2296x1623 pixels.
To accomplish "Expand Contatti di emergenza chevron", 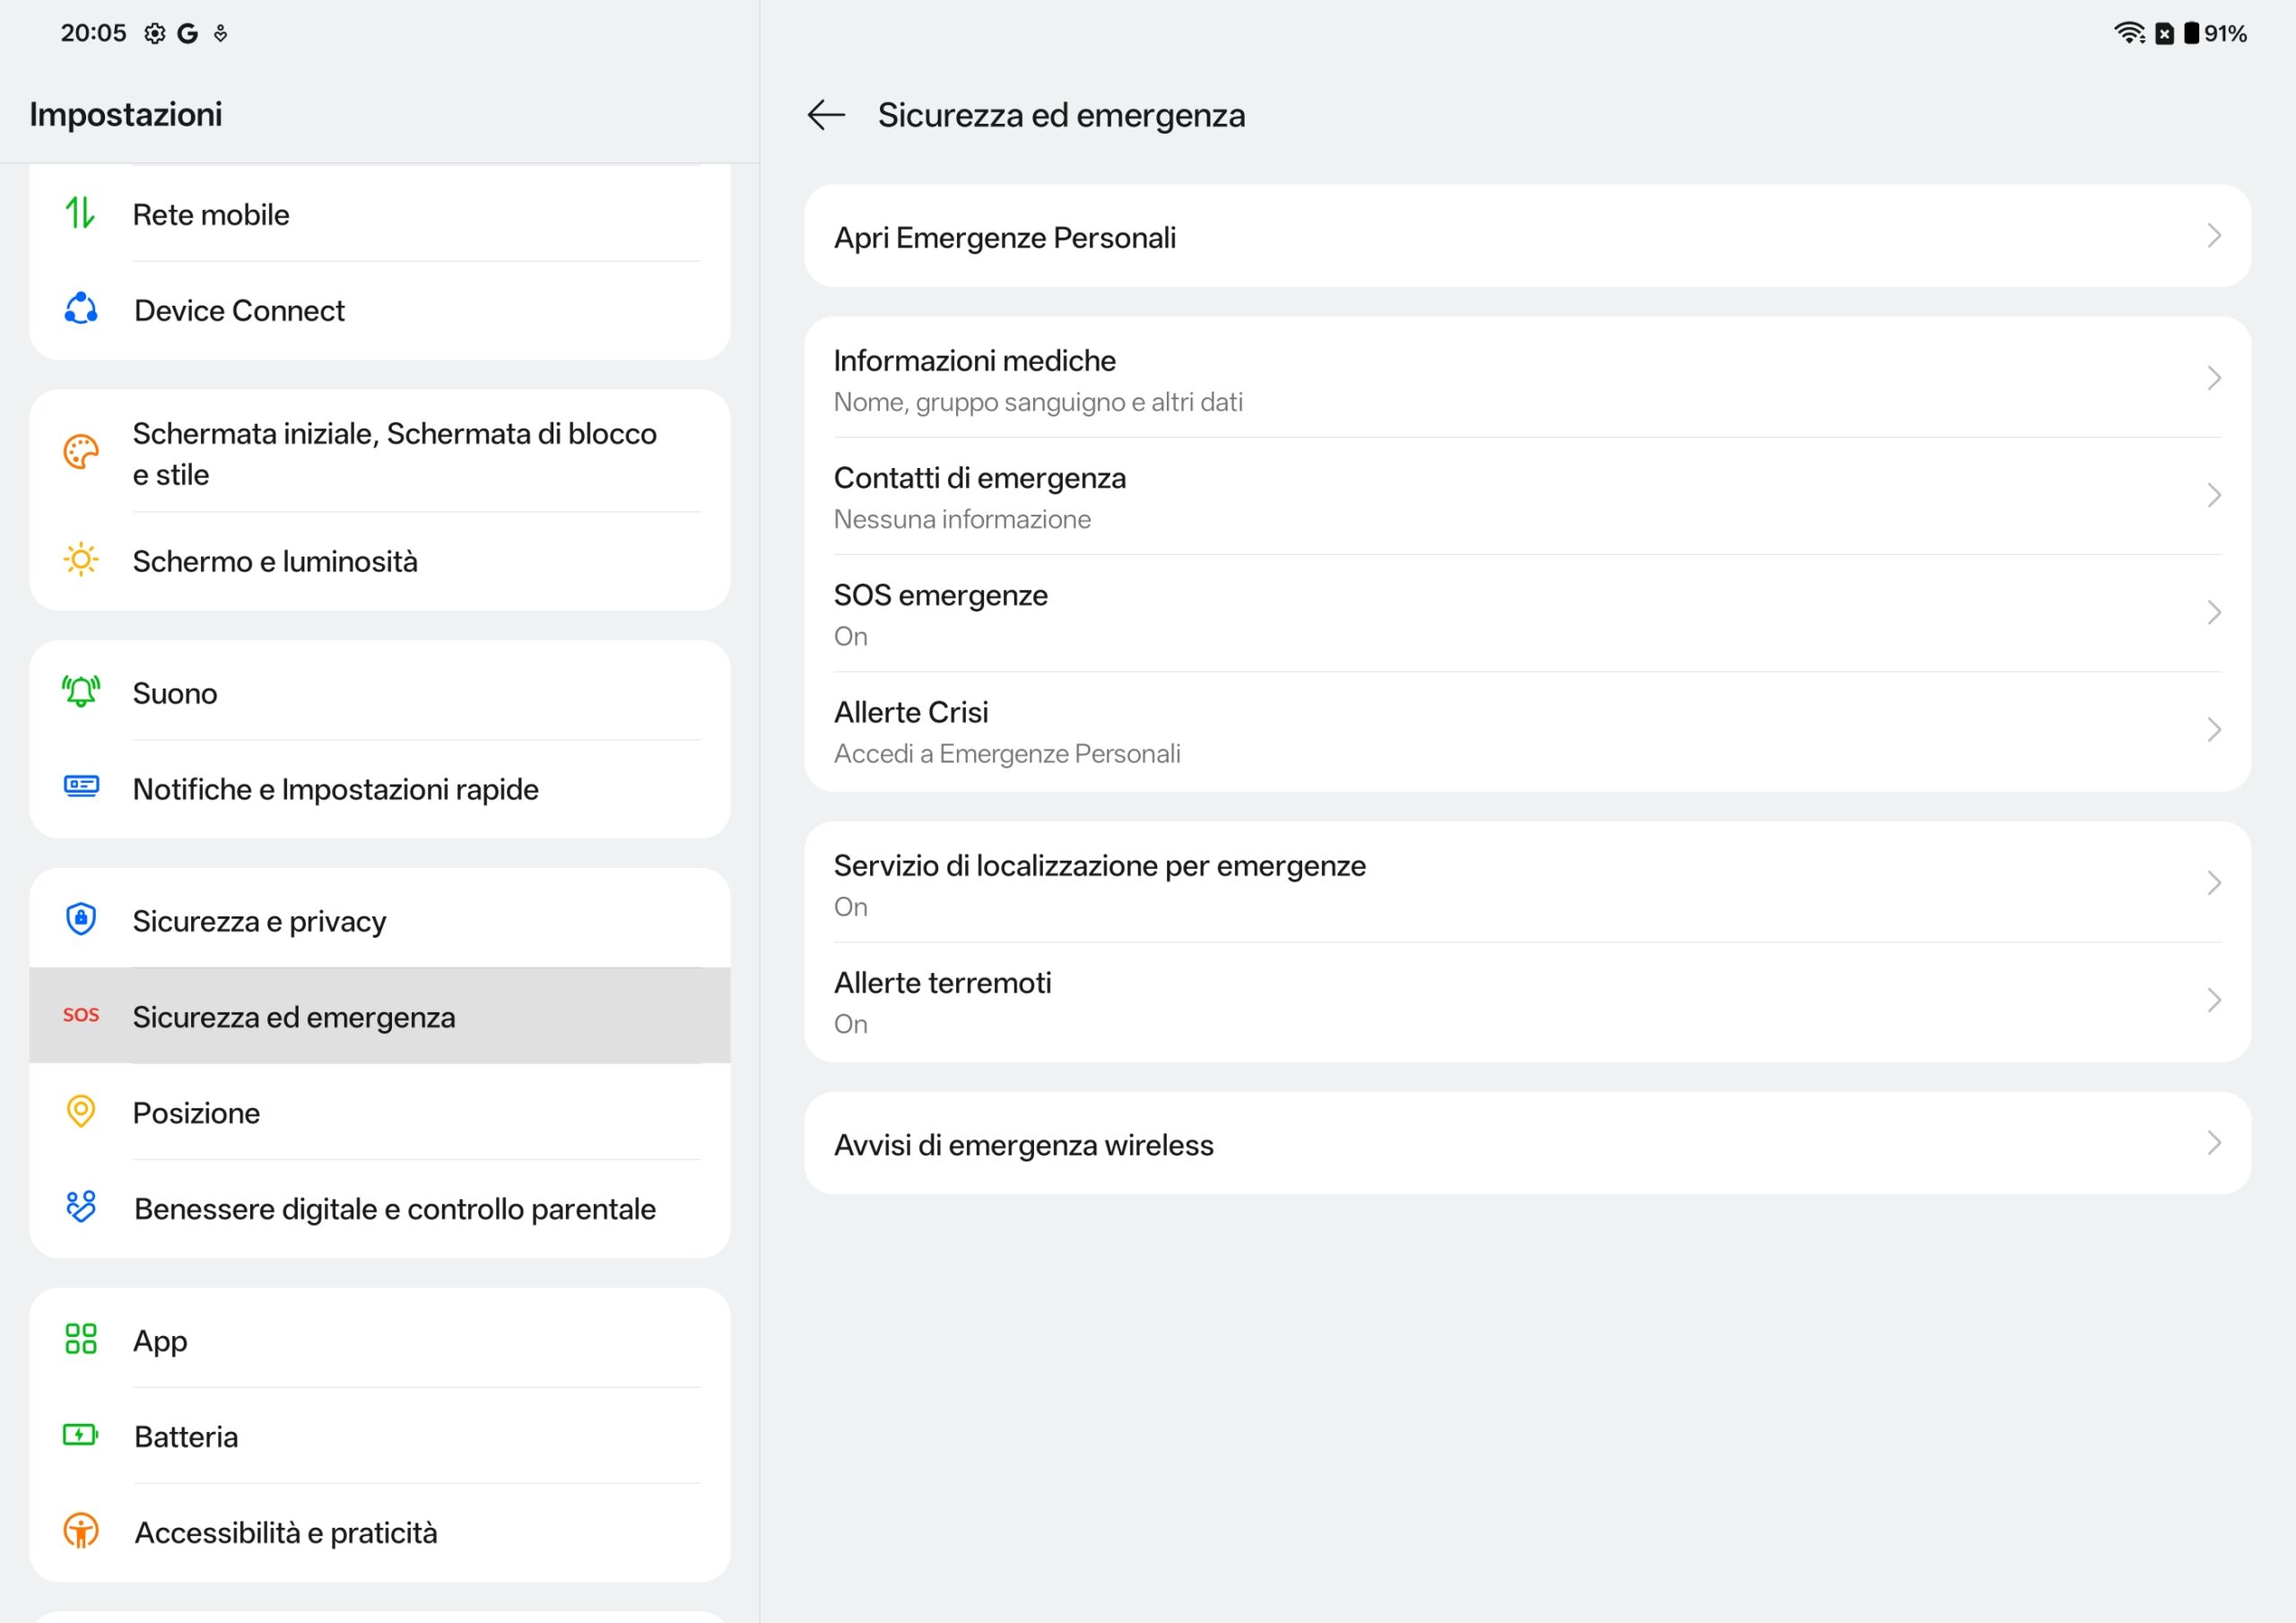I will click(x=2213, y=495).
